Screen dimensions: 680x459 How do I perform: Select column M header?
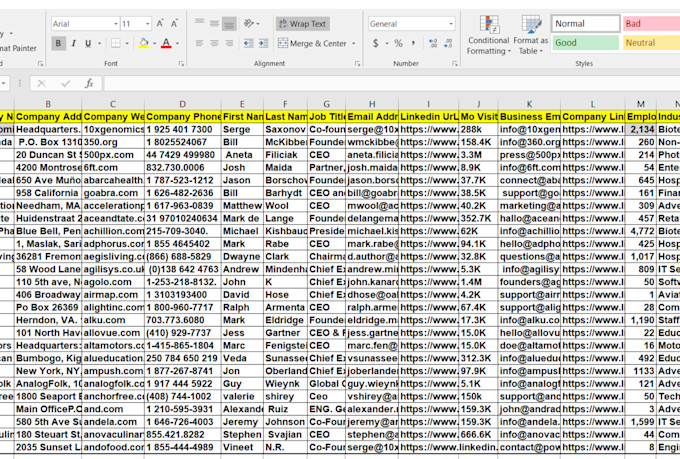click(x=641, y=104)
